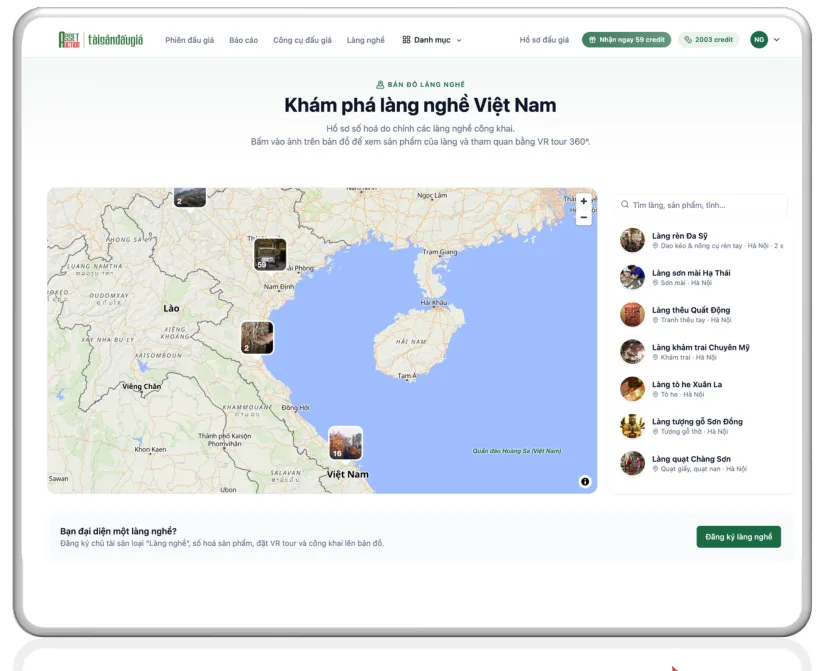Click Làng rèn Đa Sỹ avatar image

pyautogui.click(x=633, y=240)
